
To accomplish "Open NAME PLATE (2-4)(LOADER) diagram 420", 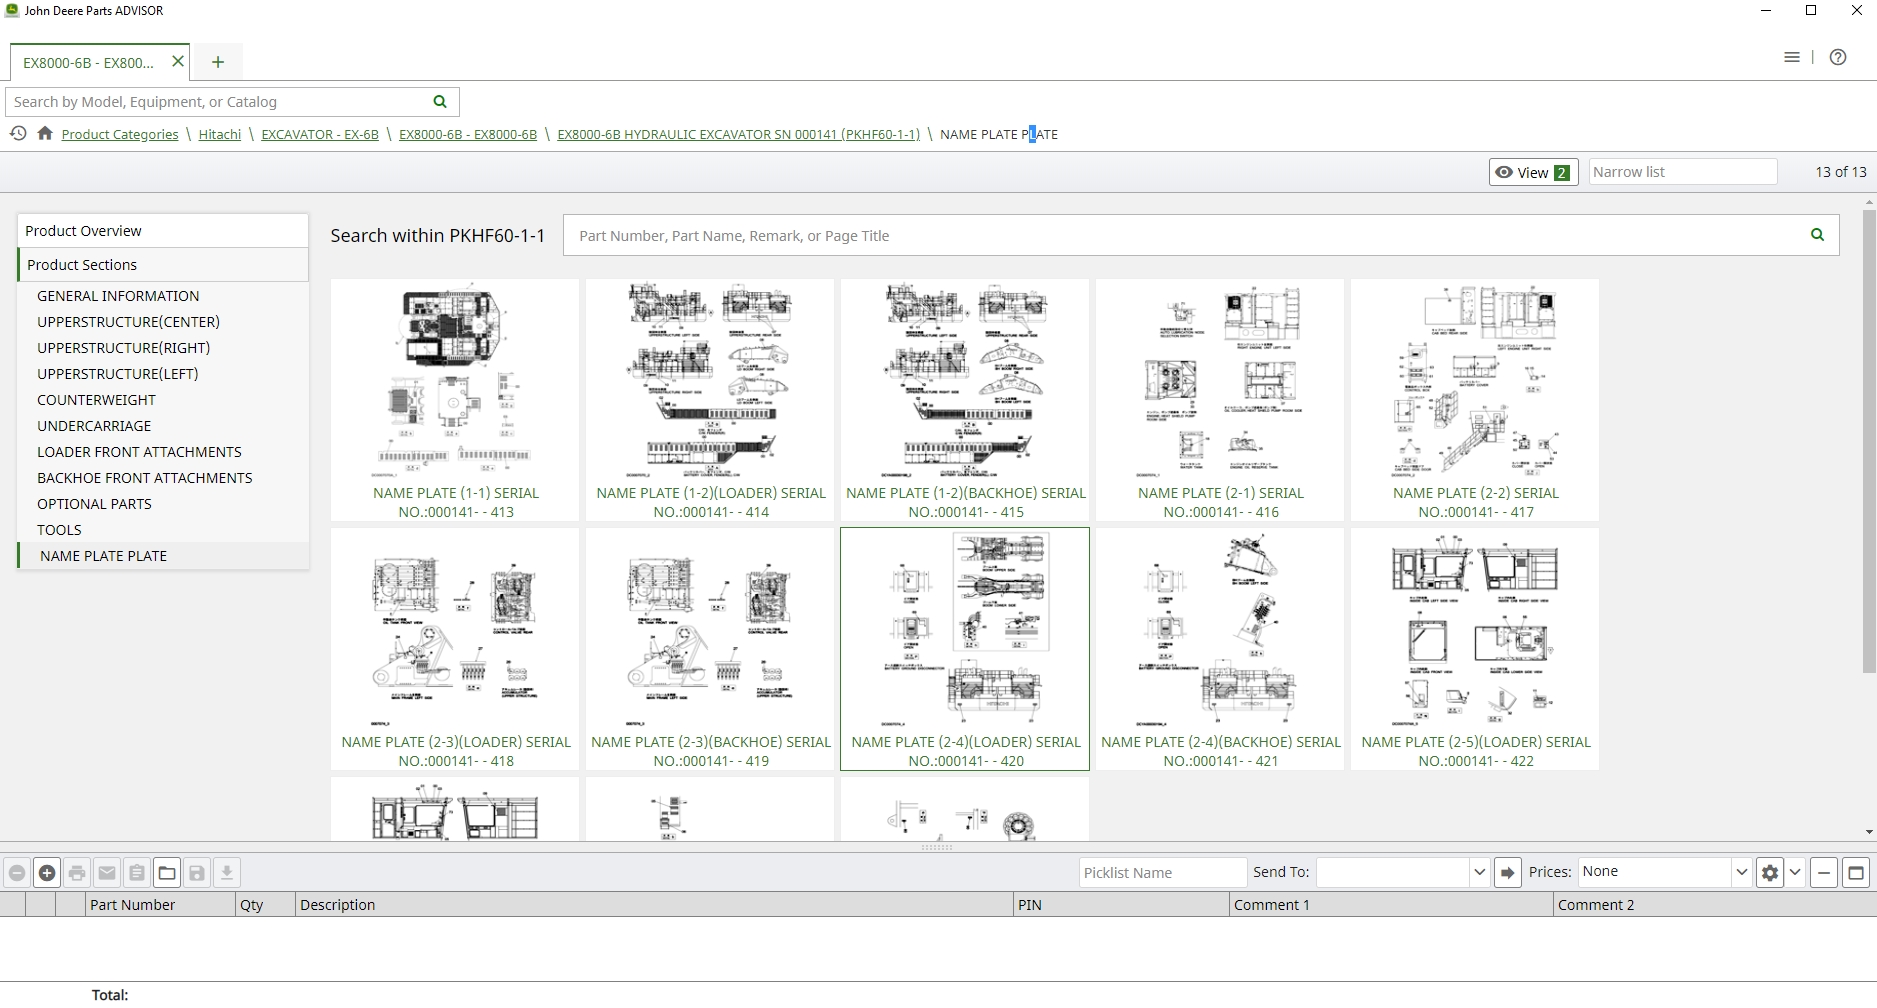I will (x=965, y=649).
